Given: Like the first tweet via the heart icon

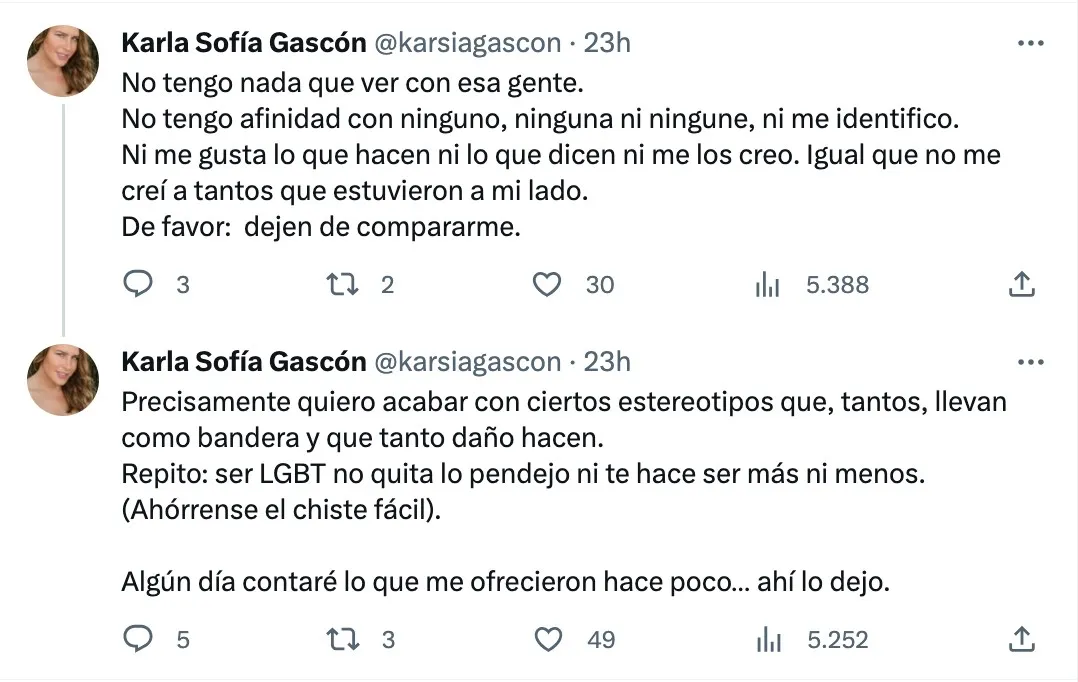Looking at the screenshot, I should click(x=547, y=285).
